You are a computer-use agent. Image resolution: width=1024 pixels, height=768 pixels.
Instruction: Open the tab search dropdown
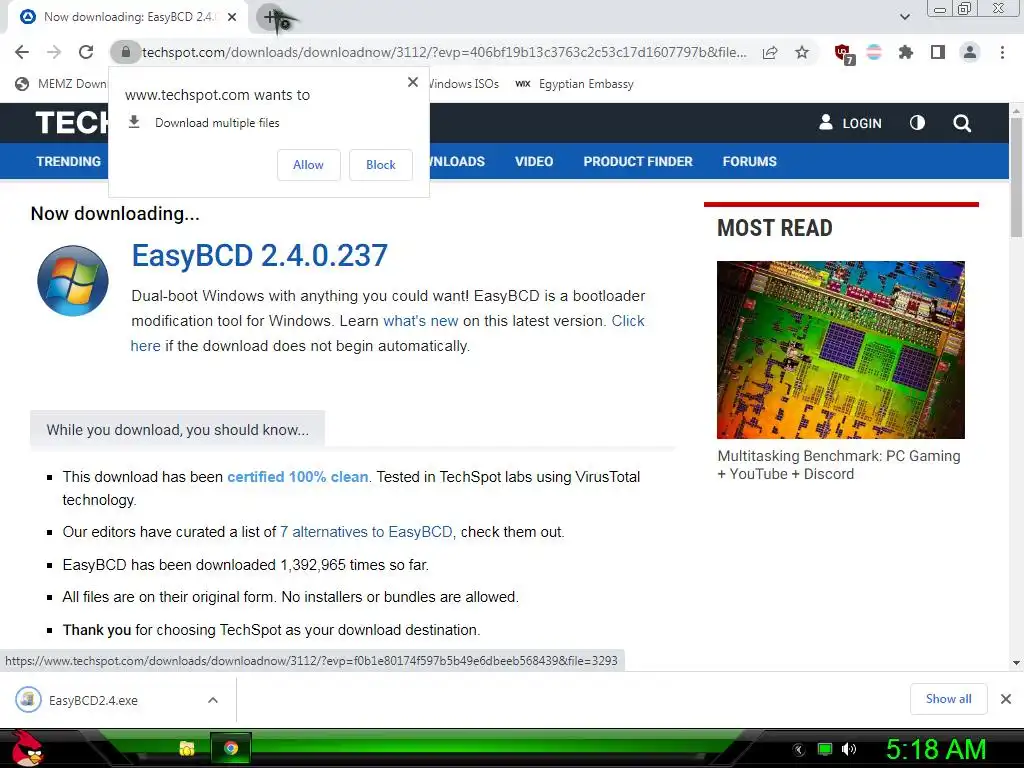pyautogui.click(x=904, y=17)
